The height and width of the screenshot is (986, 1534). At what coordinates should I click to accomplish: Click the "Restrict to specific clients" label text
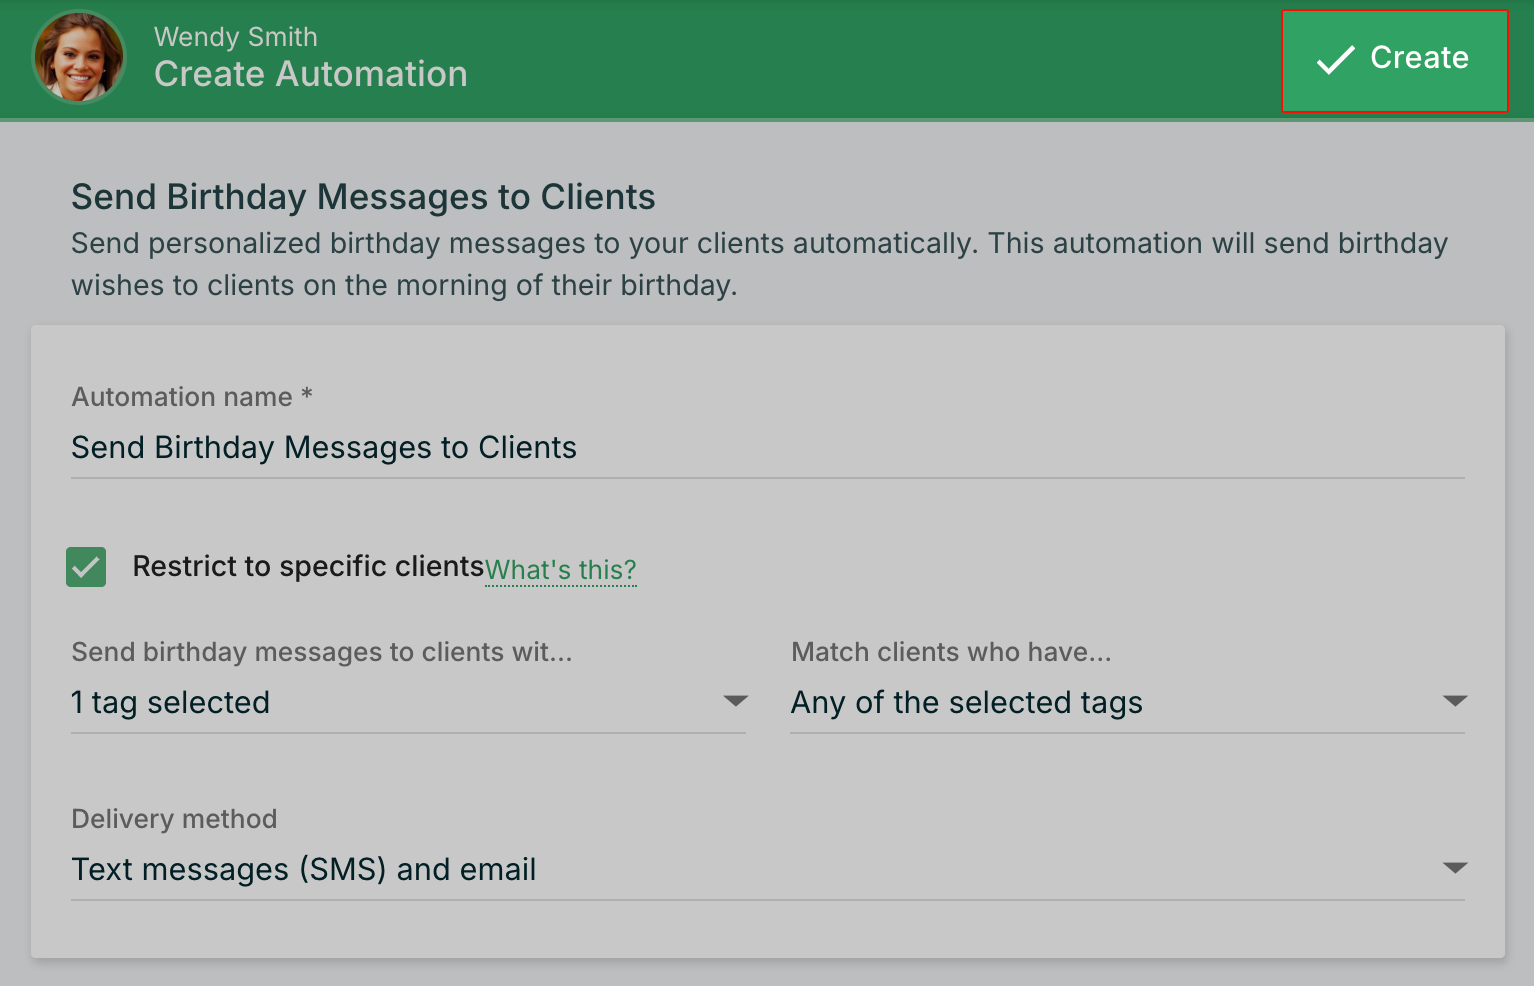point(308,567)
